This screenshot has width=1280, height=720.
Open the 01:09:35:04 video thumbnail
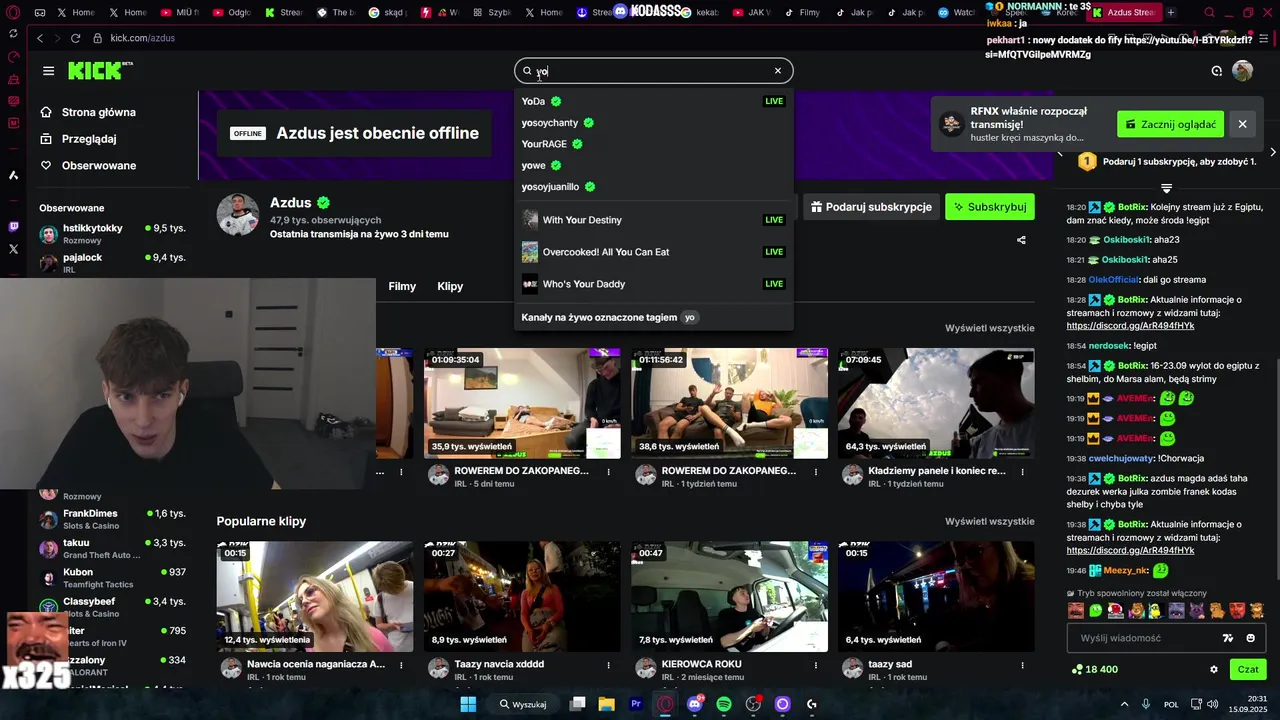pos(522,403)
